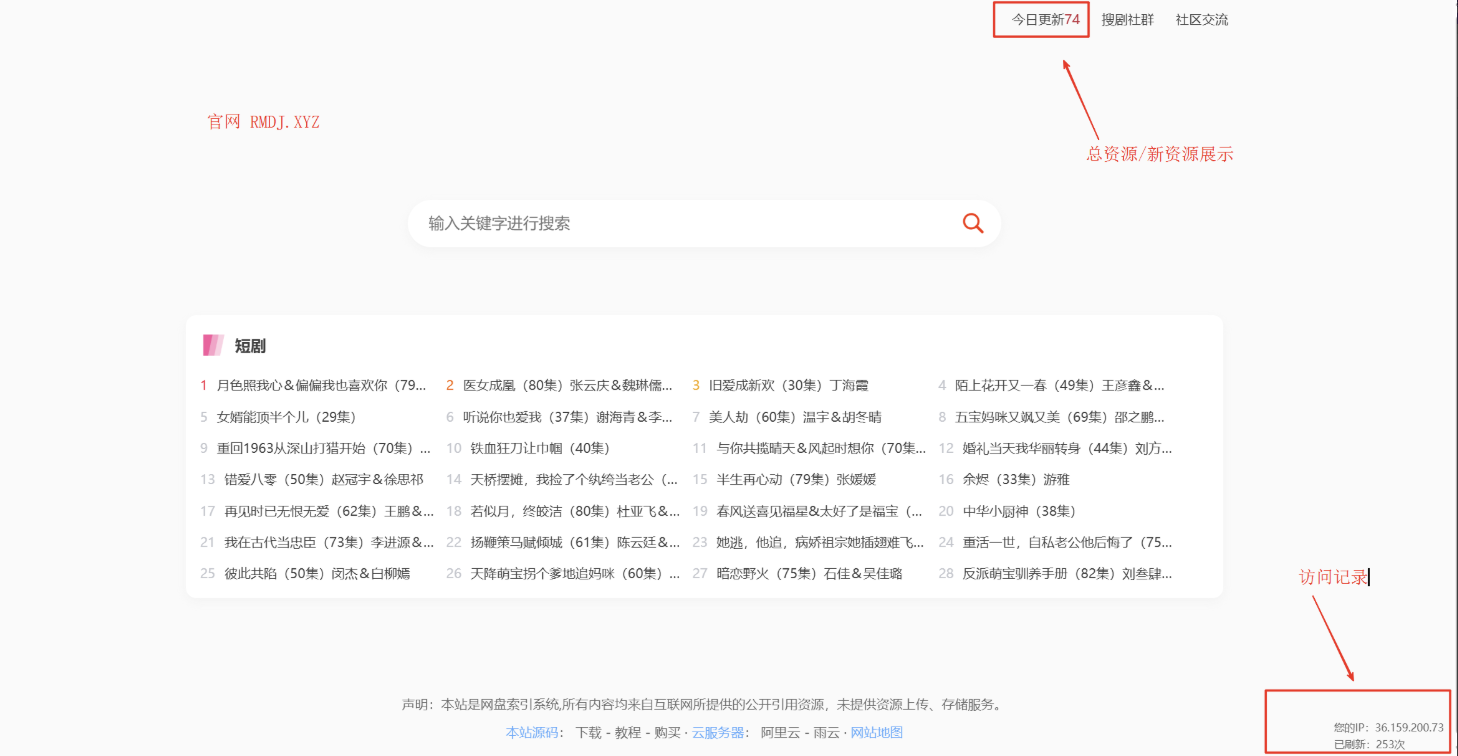
Task: Click 阿里云 in the footer
Action: pyautogui.click(x=779, y=732)
